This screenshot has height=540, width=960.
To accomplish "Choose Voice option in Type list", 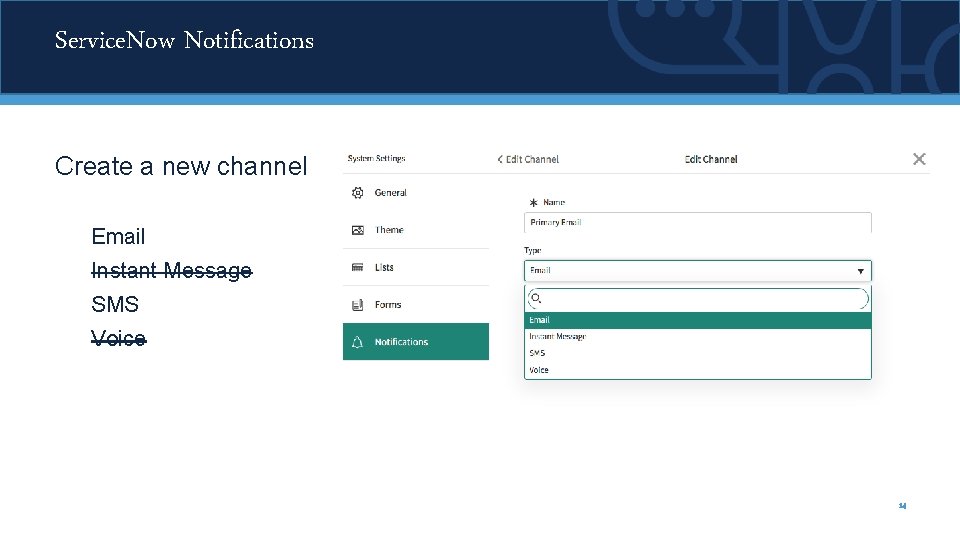I will coord(697,370).
